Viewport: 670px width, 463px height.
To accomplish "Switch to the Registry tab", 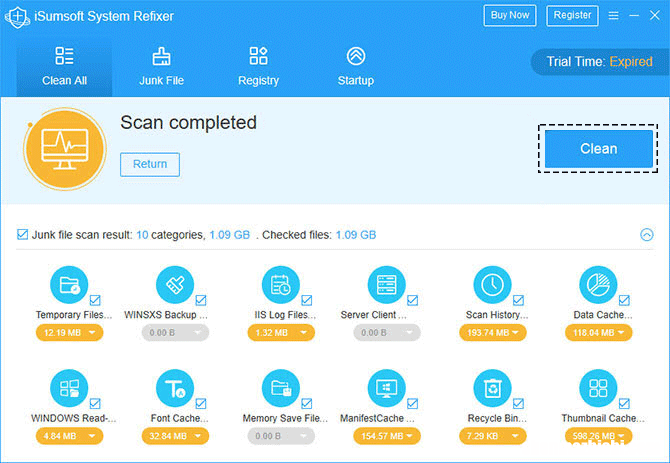I will point(259,67).
